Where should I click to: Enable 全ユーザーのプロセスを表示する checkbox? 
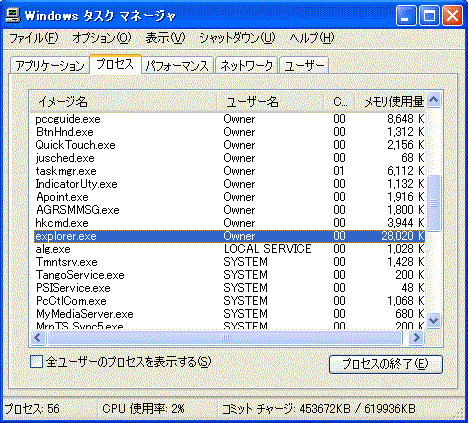[x=37, y=362]
